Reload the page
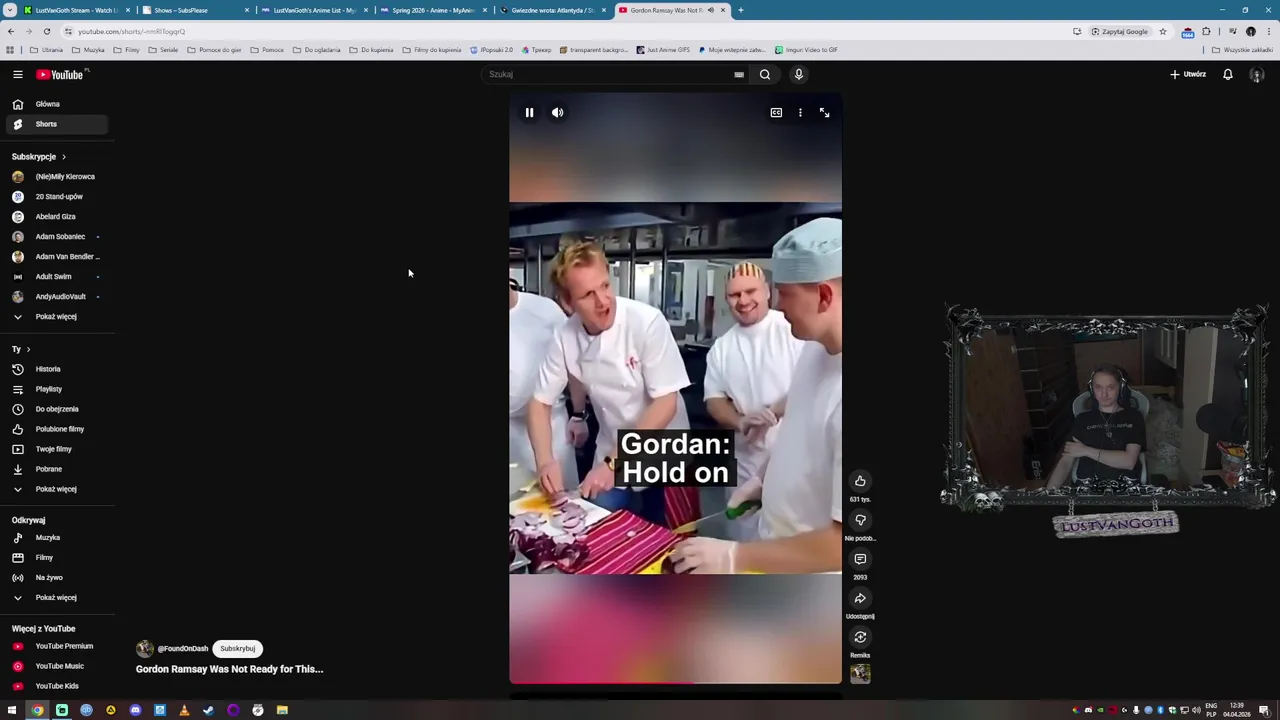The height and width of the screenshot is (720, 1280). click(x=46, y=31)
